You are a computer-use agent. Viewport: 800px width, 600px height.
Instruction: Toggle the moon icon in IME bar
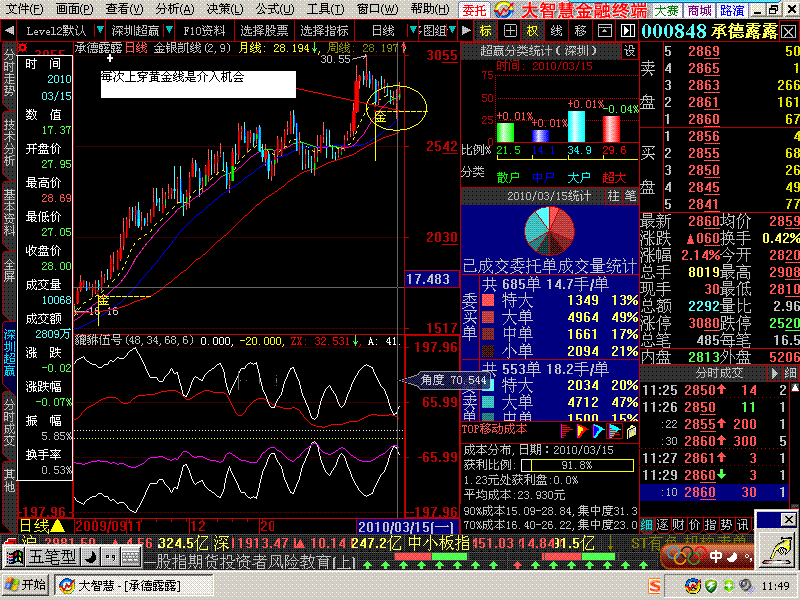click(x=732, y=557)
